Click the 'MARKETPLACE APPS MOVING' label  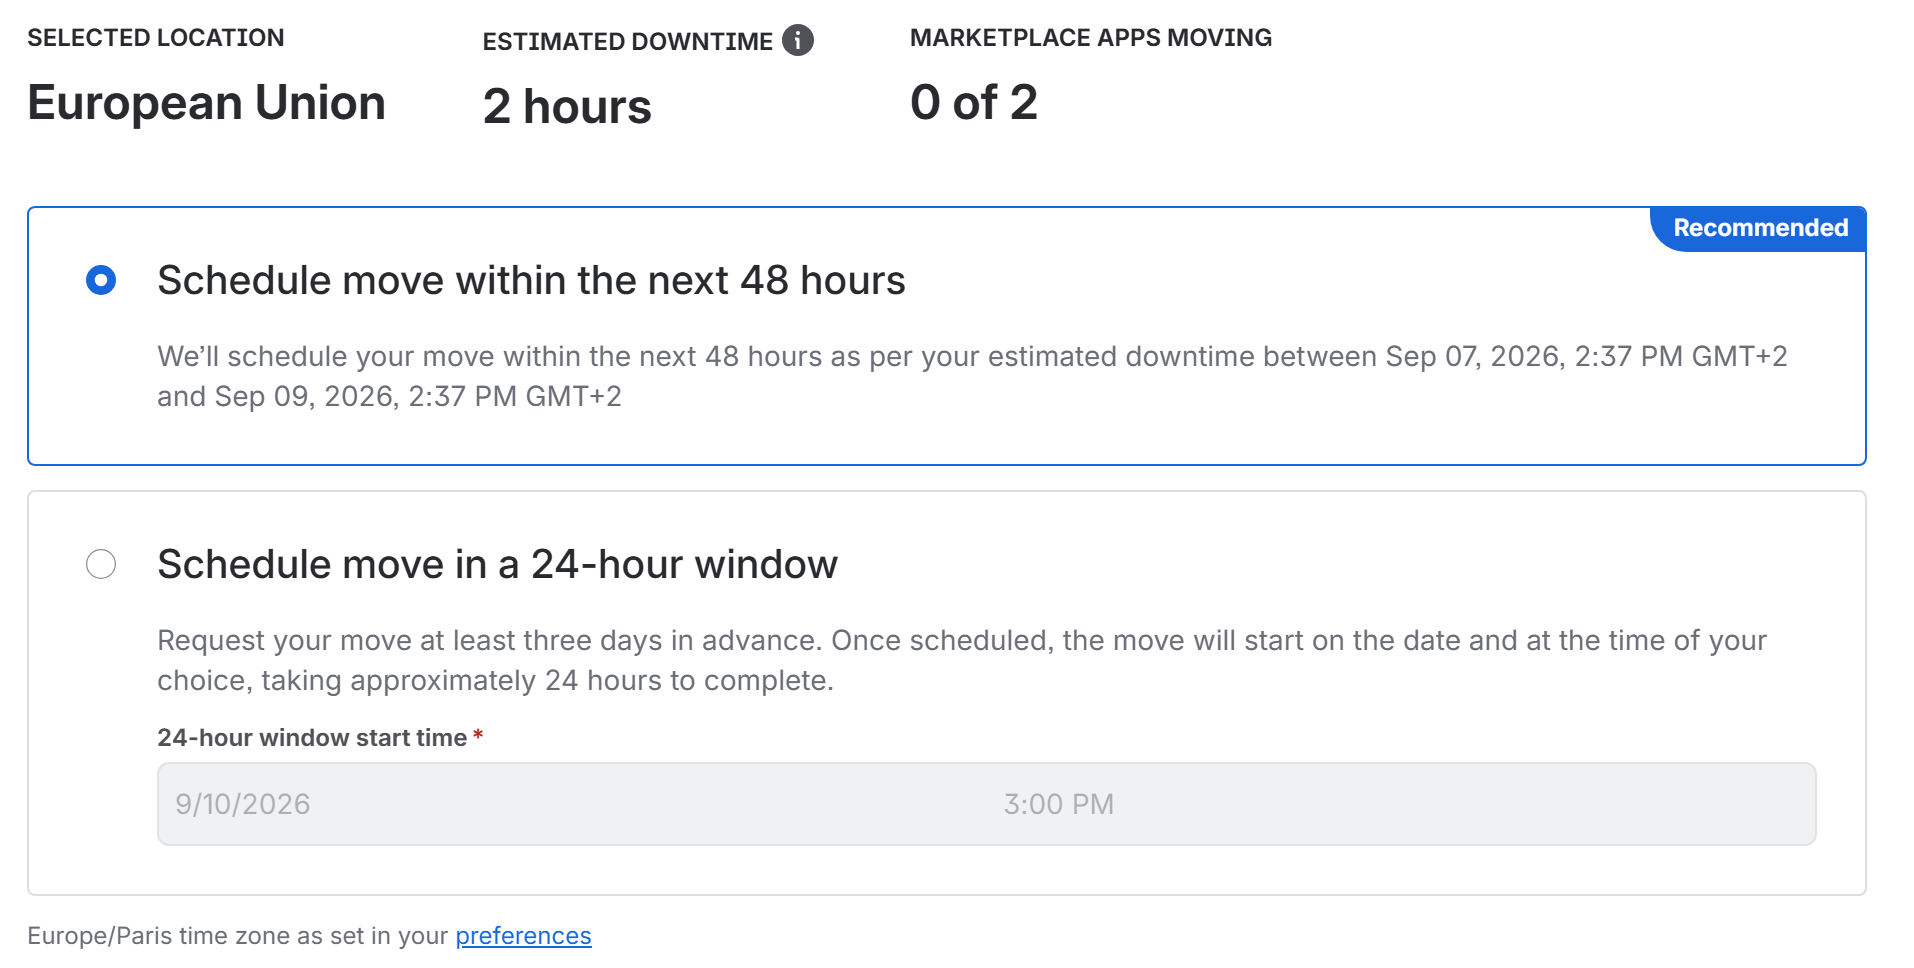point(1091,38)
